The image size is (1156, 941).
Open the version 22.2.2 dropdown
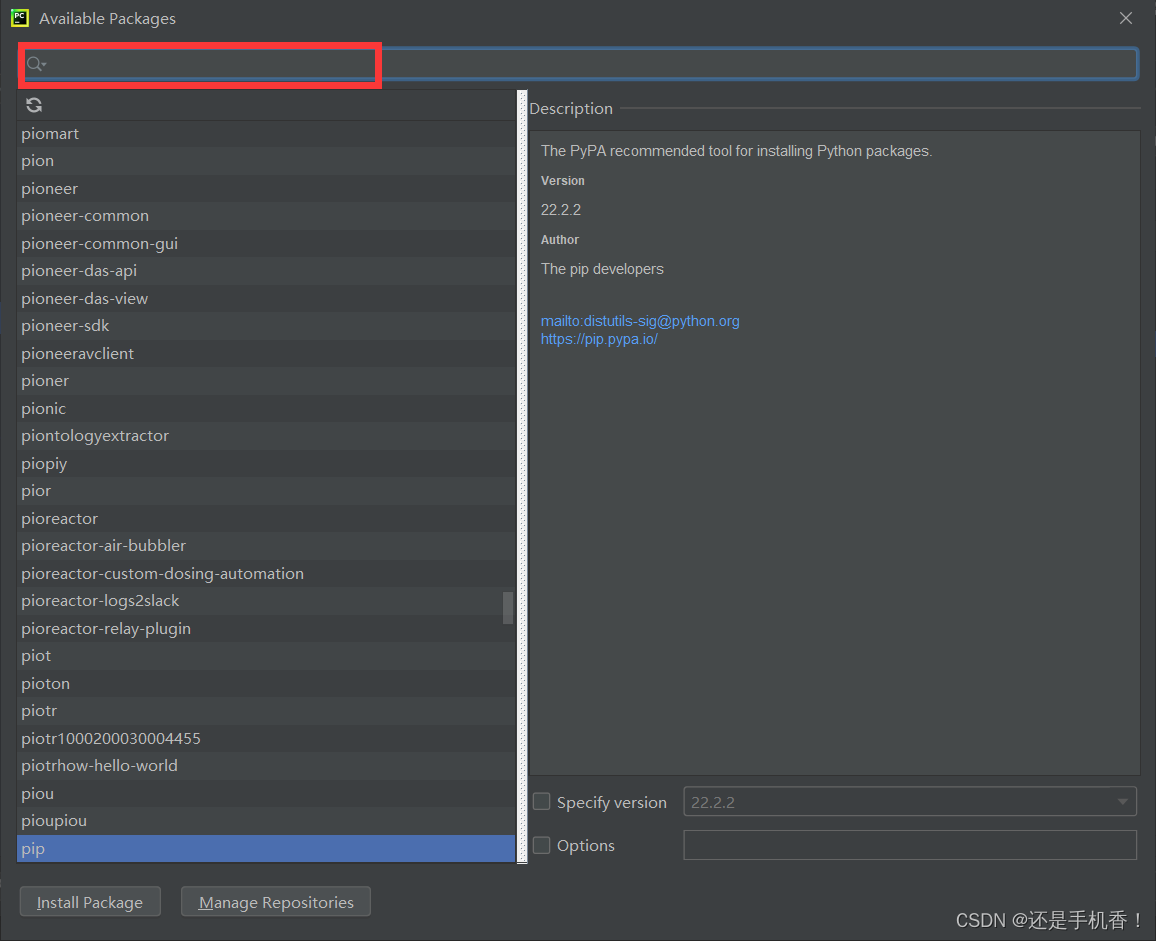(910, 802)
